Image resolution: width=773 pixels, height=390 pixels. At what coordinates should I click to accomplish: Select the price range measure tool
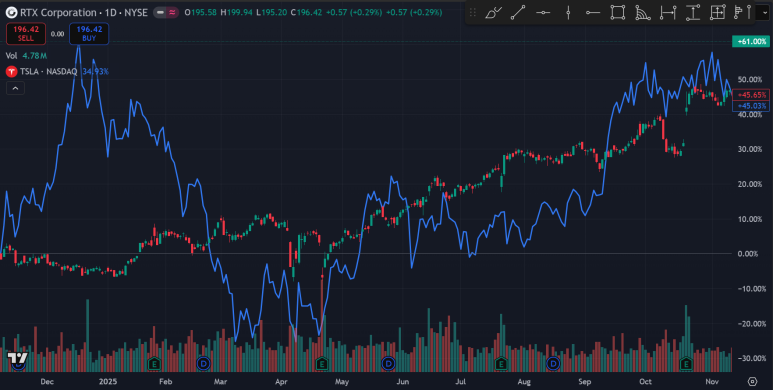[693, 12]
